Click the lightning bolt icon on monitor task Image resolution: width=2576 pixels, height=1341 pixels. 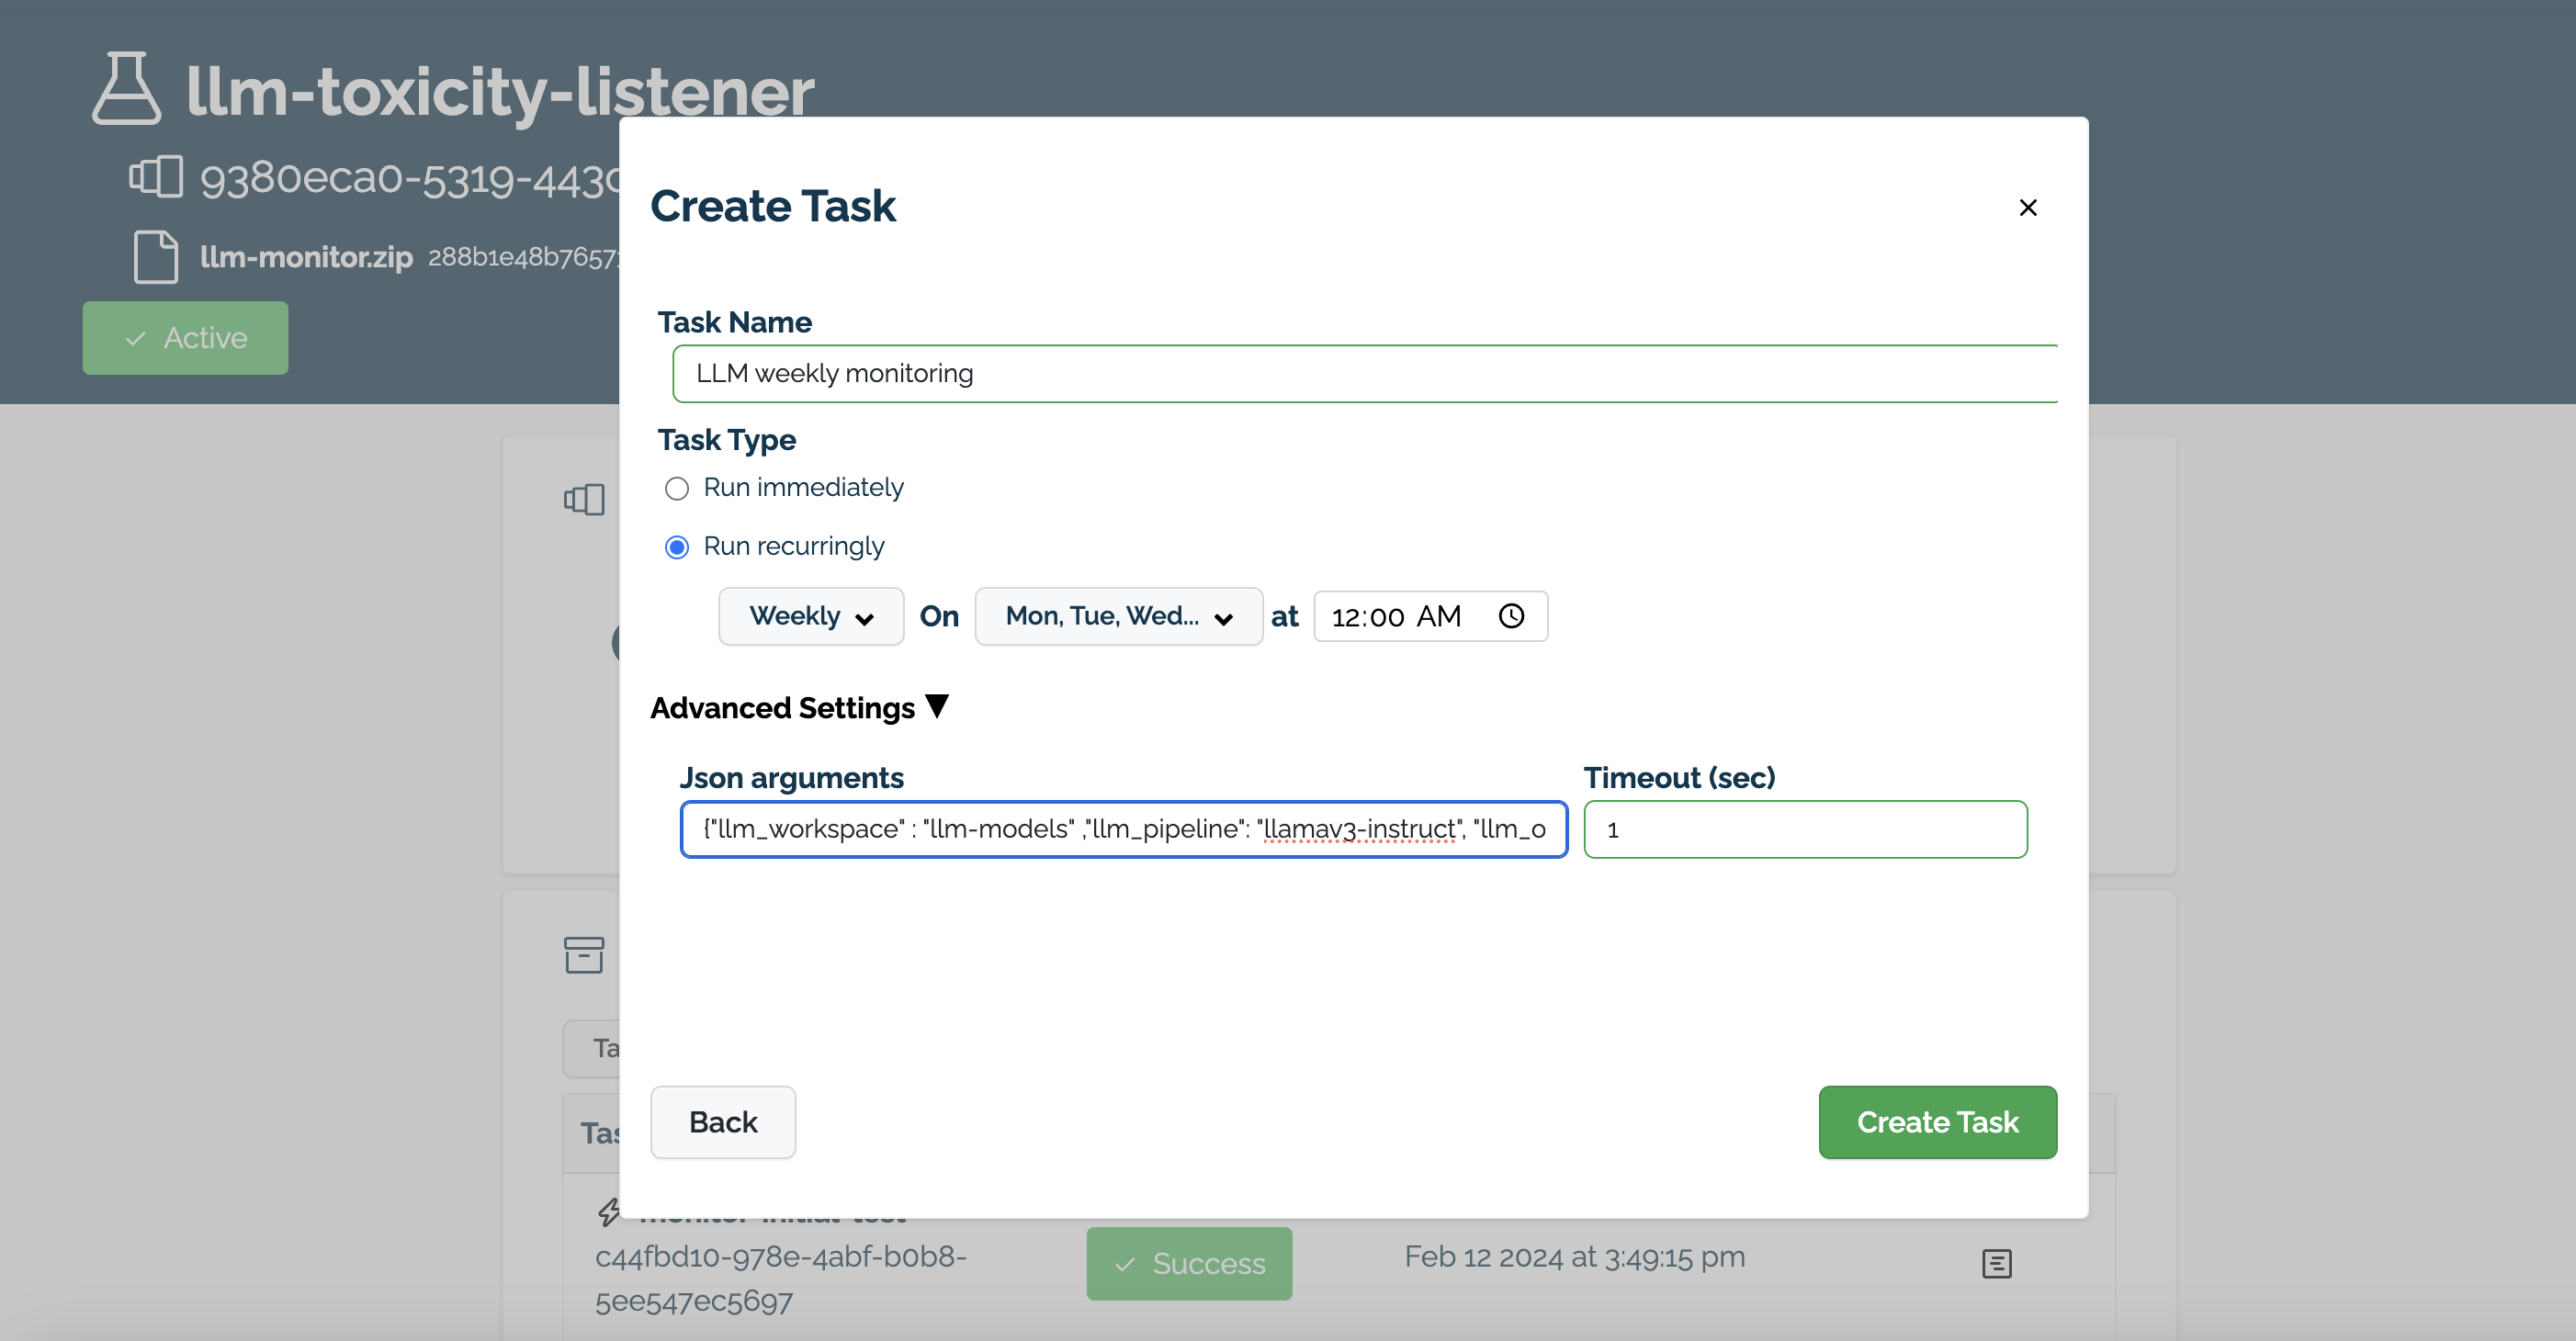(x=608, y=1213)
